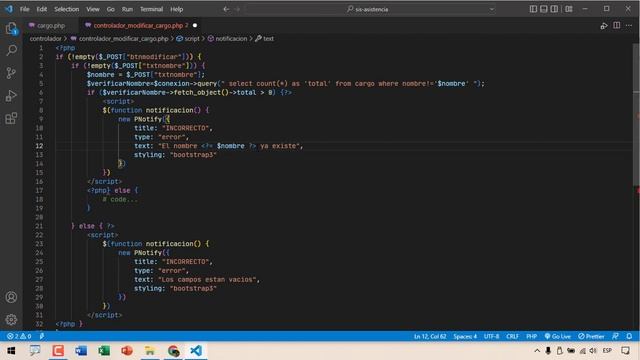Split the editor to the right

[x=617, y=25]
